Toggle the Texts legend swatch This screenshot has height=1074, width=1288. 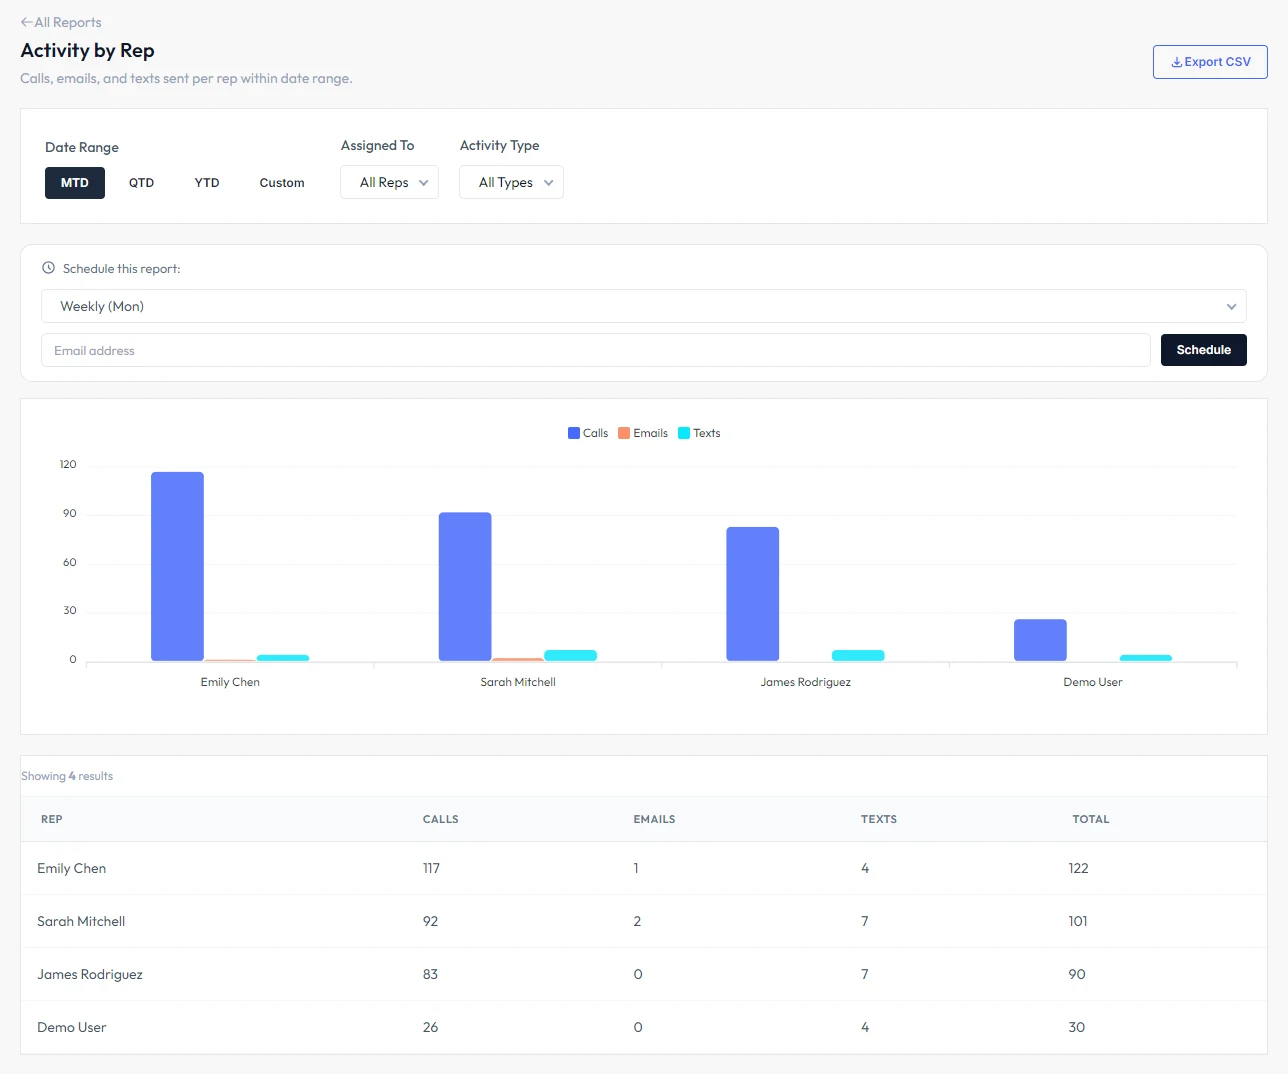tap(684, 433)
